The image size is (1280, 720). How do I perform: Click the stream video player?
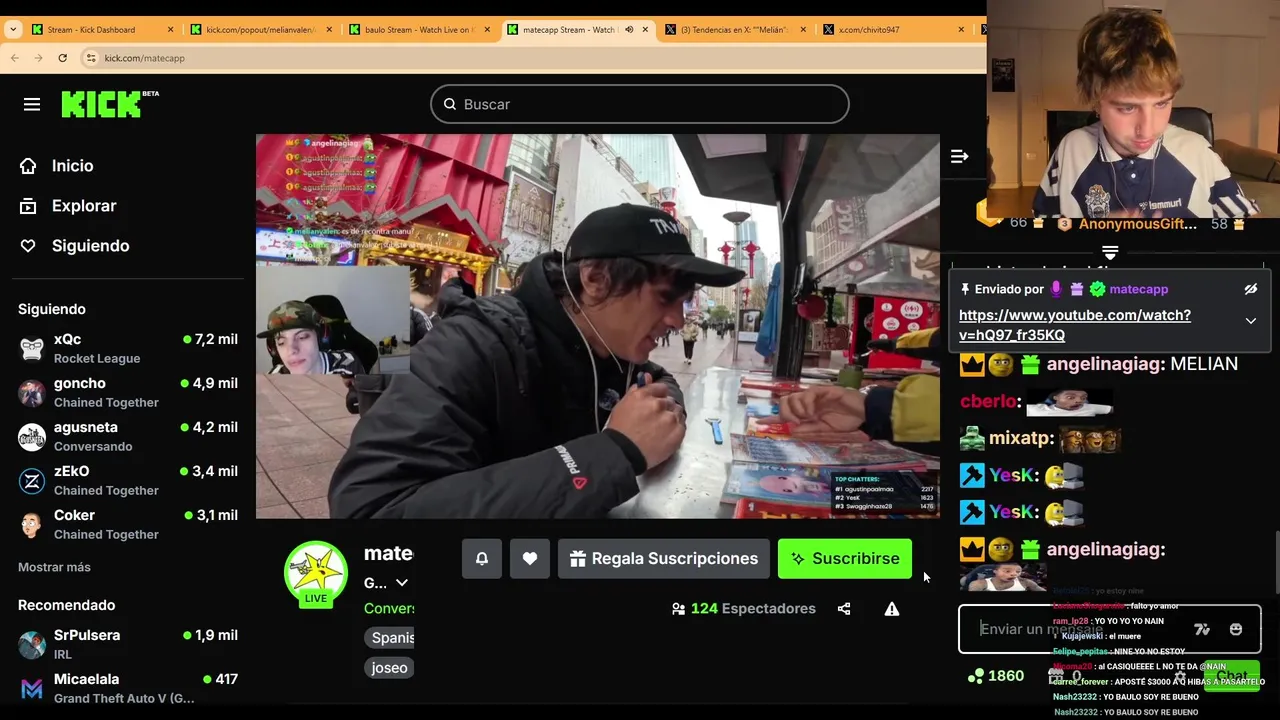tap(598, 326)
